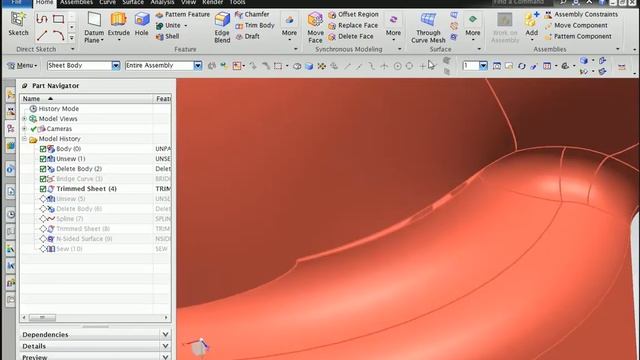Open the Analysis ribbon tab
The image size is (640, 360).
point(162,2)
